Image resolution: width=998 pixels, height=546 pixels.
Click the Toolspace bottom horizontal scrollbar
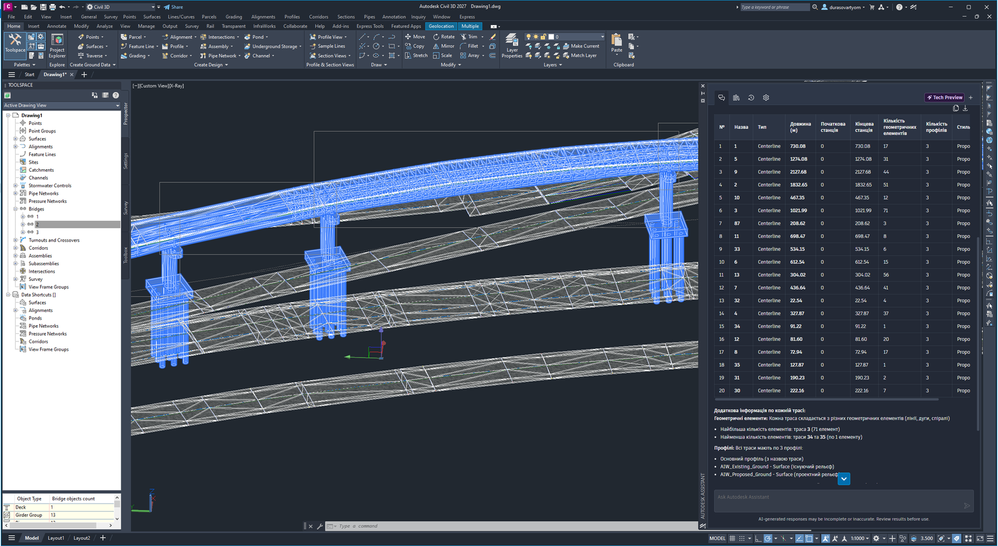click(51, 526)
